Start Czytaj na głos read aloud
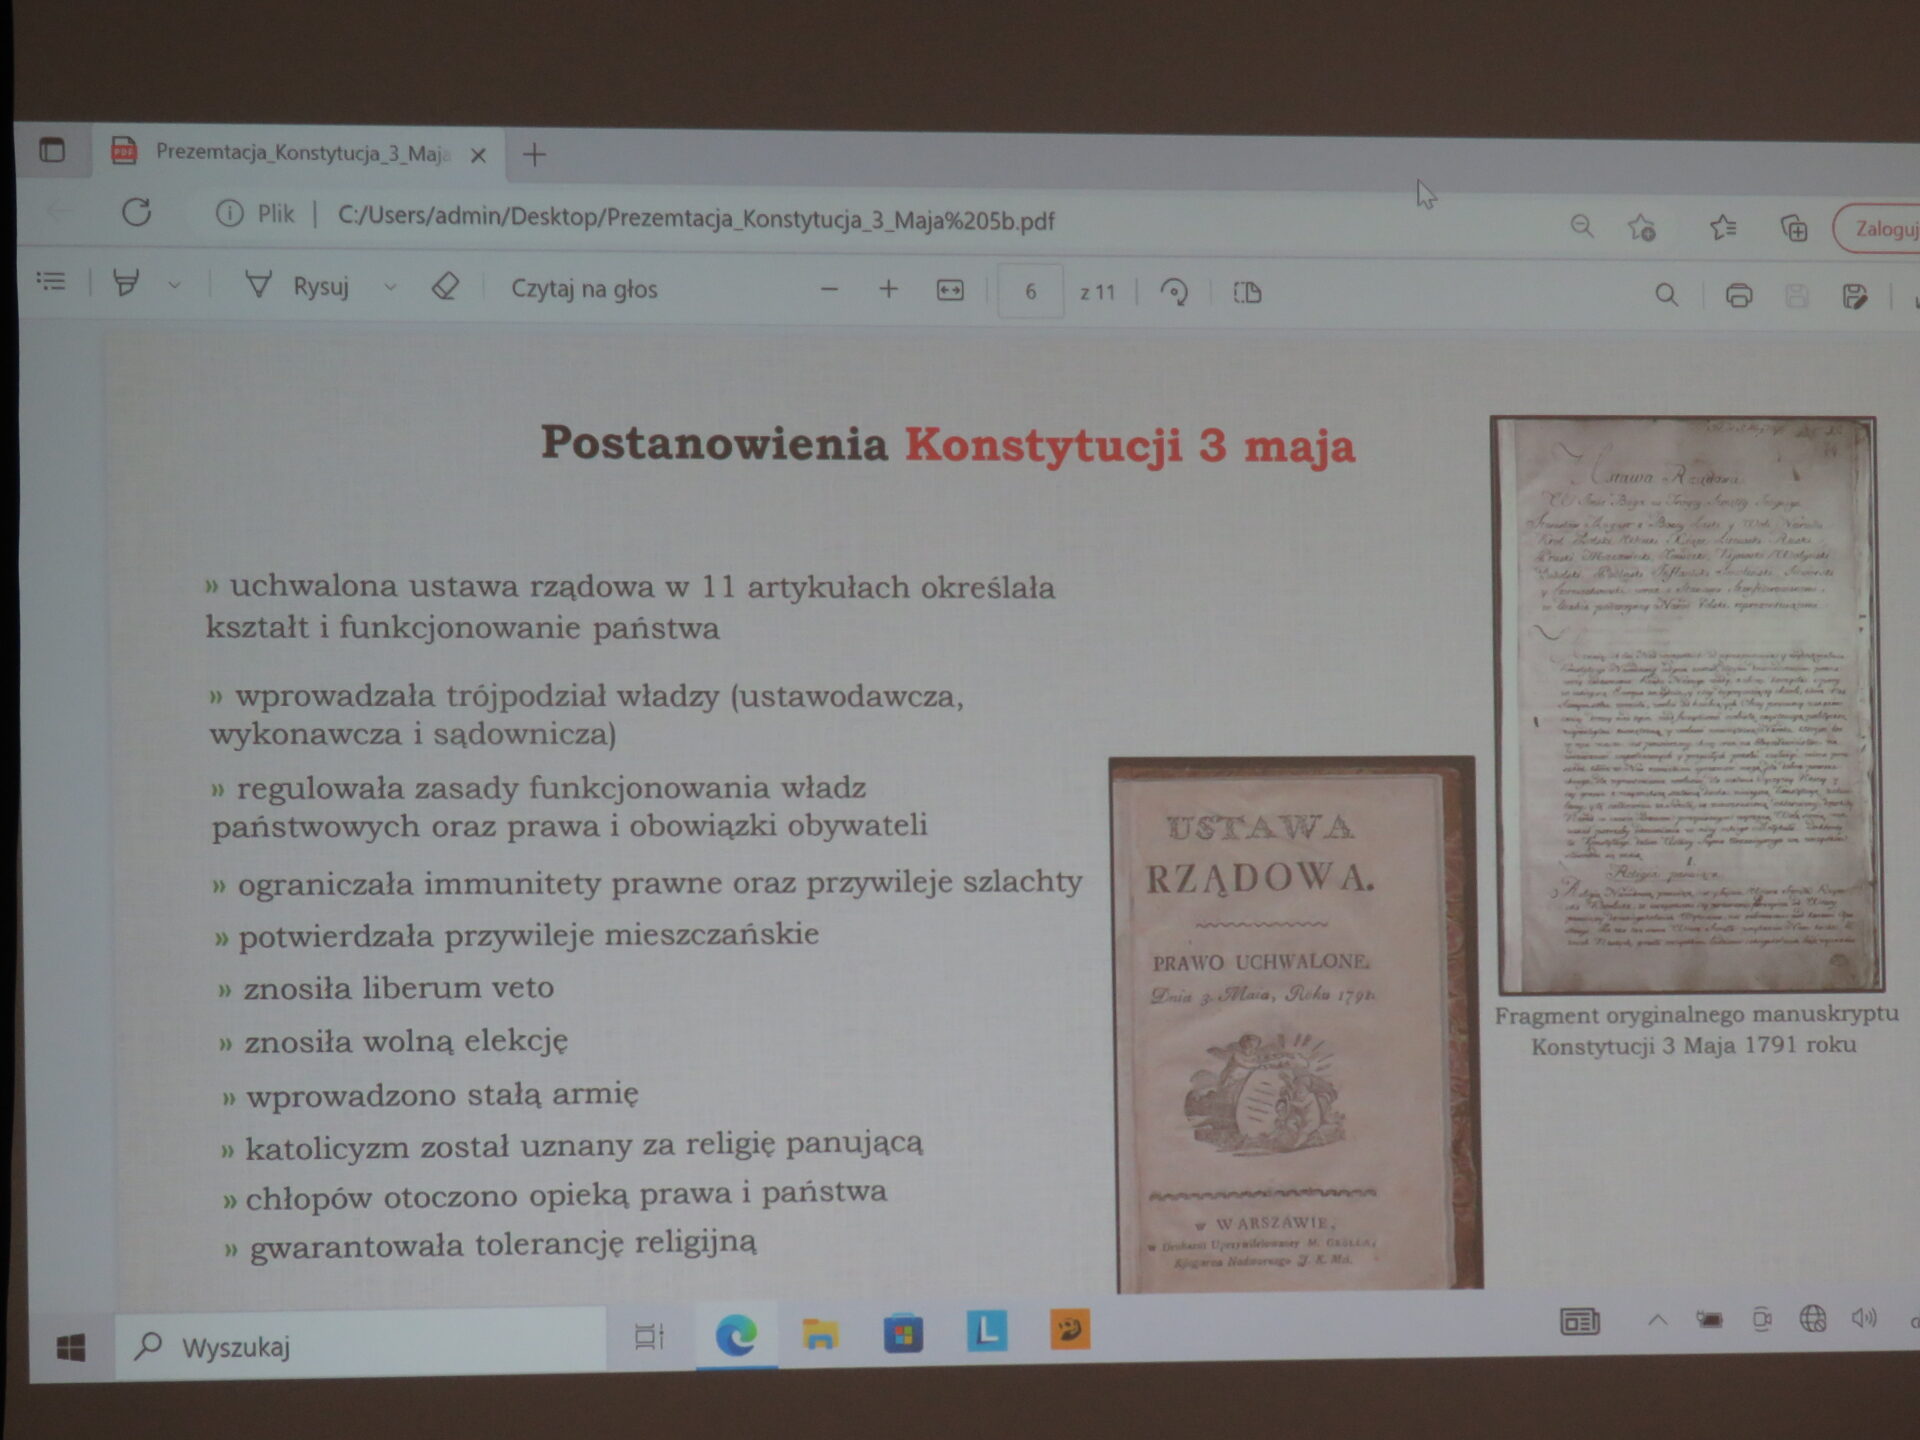 [x=584, y=289]
